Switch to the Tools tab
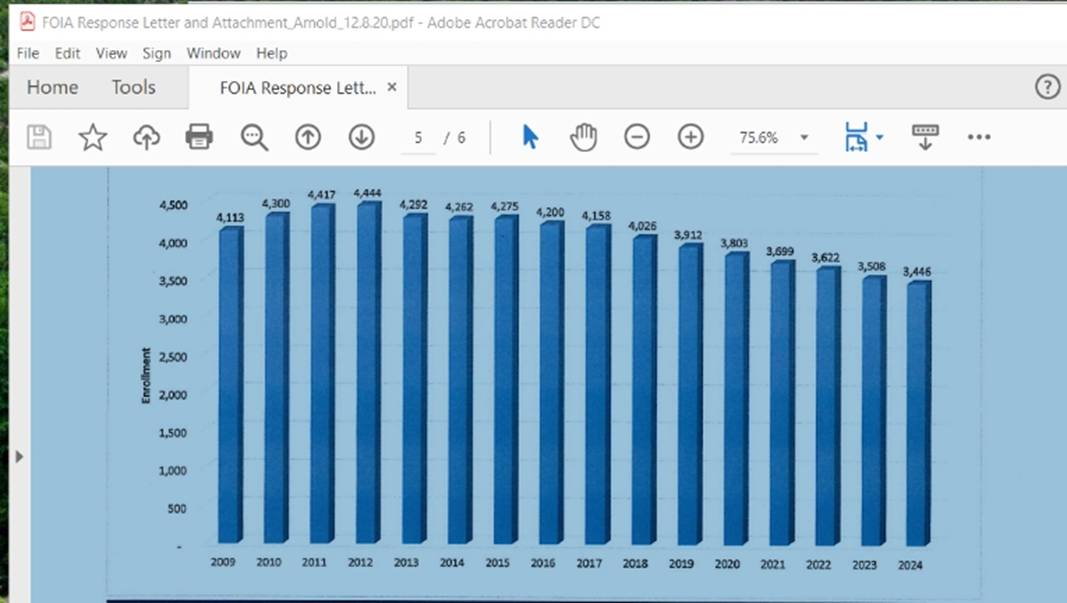The image size is (1067, 603). click(x=133, y=88)
